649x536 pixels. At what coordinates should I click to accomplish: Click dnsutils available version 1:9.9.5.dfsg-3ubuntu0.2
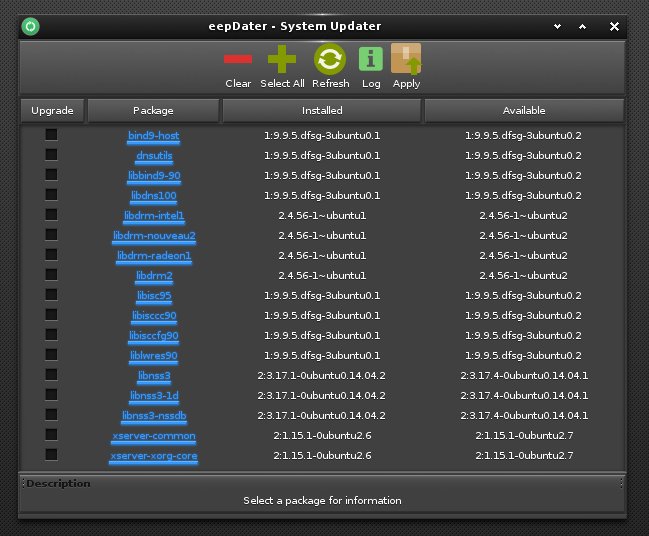tap(523, 155)
